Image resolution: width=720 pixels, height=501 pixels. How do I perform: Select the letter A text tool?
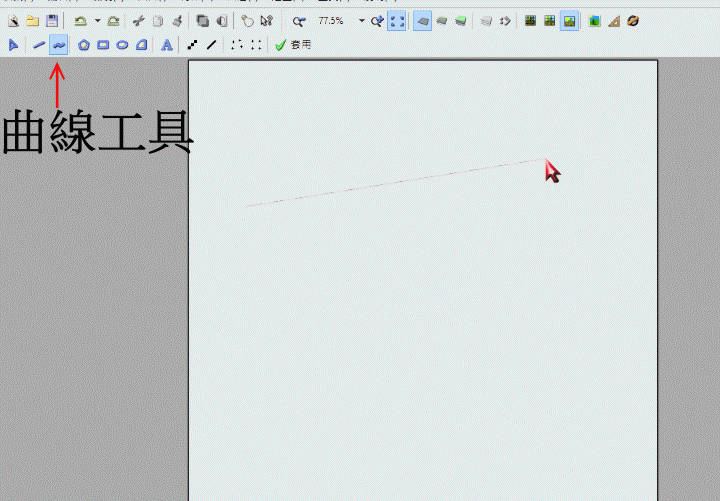click(167, 45)
